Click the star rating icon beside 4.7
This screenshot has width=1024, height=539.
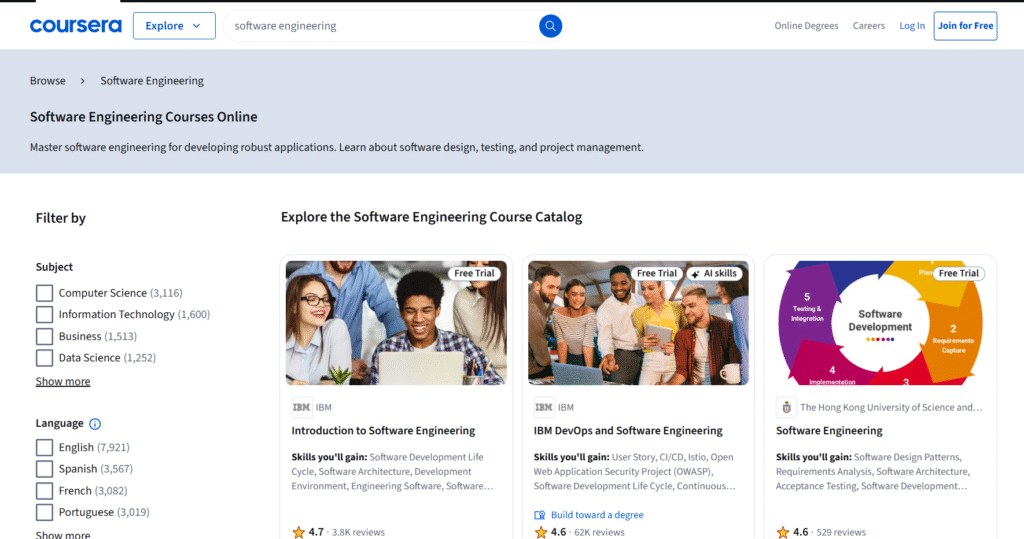pos(298,532)
